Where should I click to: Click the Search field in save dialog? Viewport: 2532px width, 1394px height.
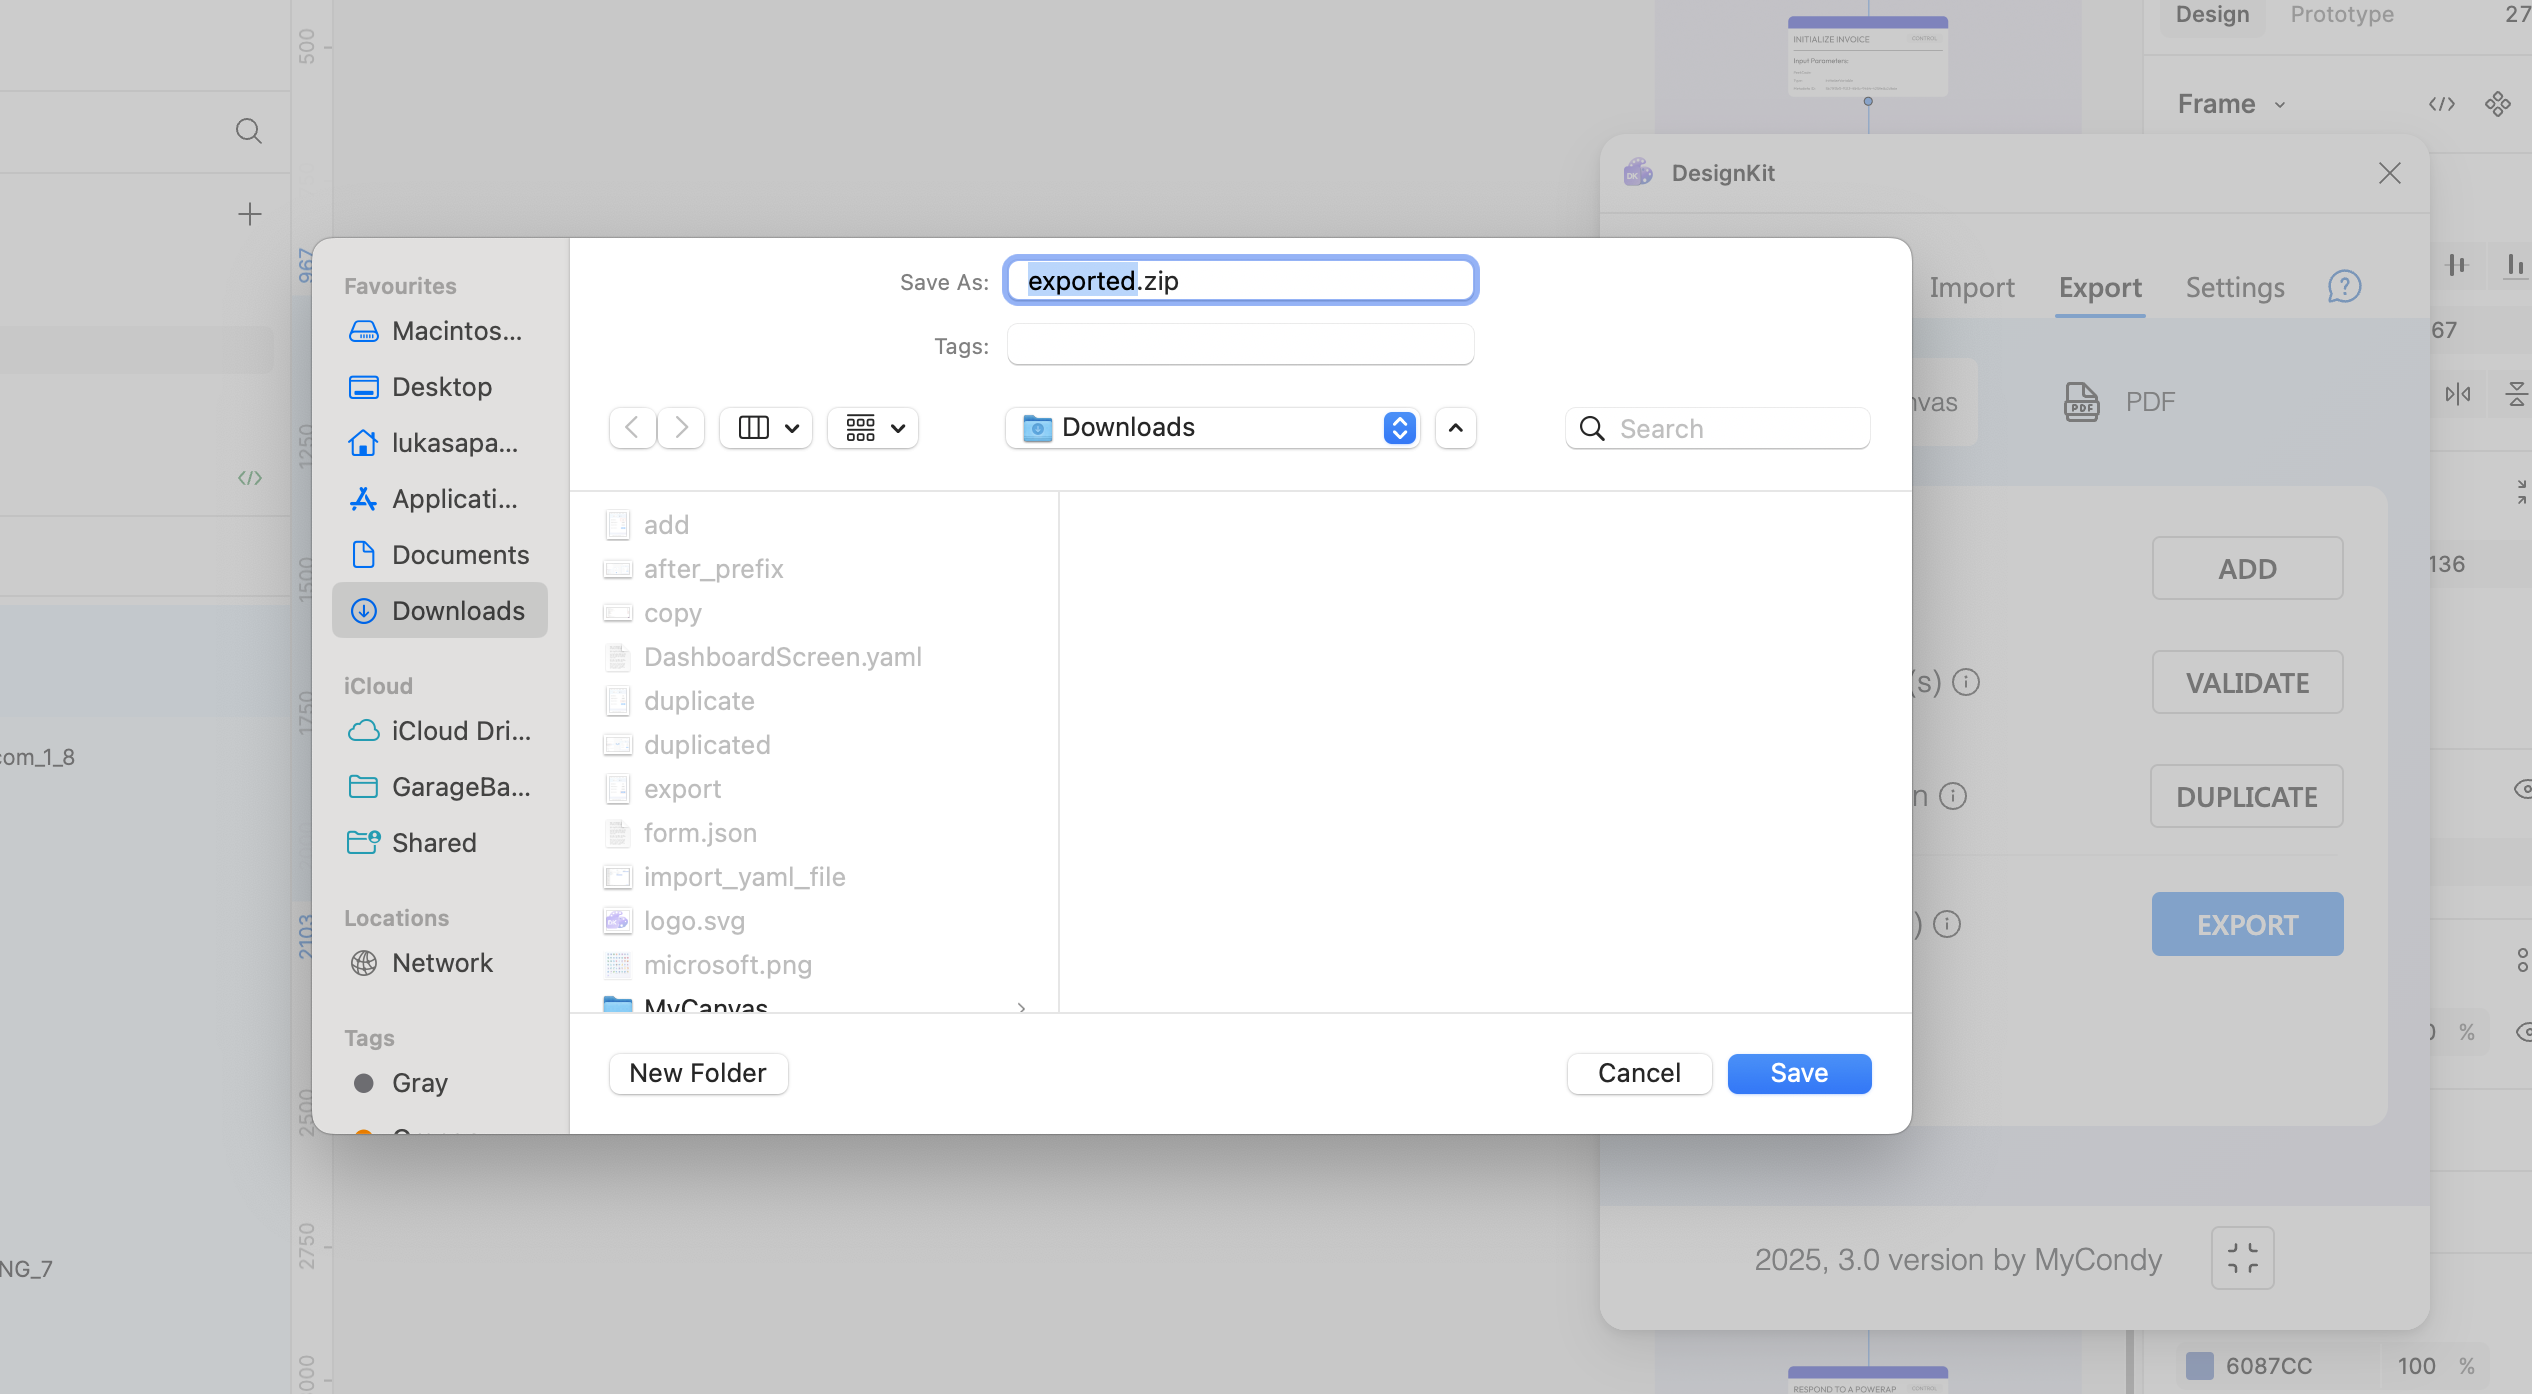click(1718, 428)
